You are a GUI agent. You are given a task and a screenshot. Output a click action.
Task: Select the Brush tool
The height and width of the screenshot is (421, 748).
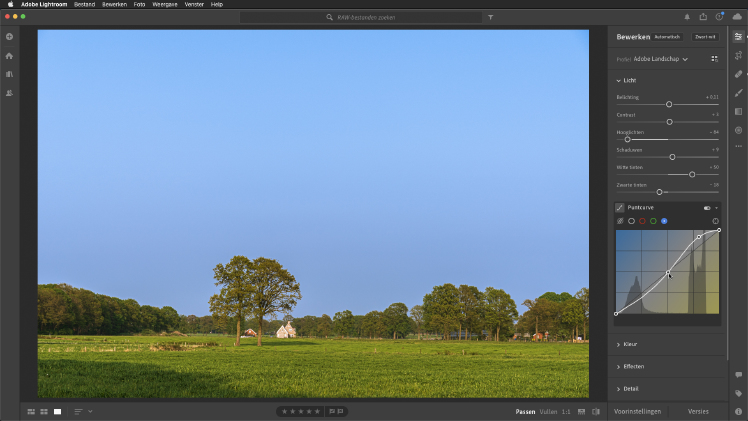coord(738,93)
